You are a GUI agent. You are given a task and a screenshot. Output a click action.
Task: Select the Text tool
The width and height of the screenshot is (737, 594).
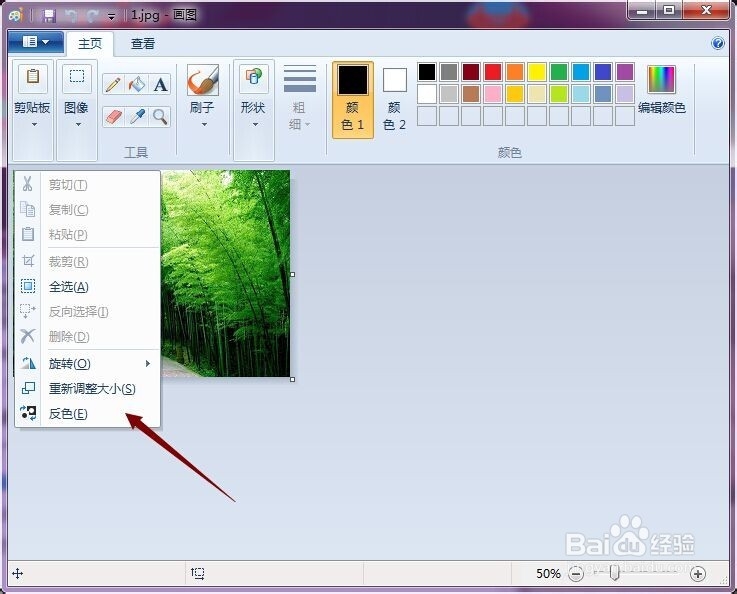(x=160, y=85)
